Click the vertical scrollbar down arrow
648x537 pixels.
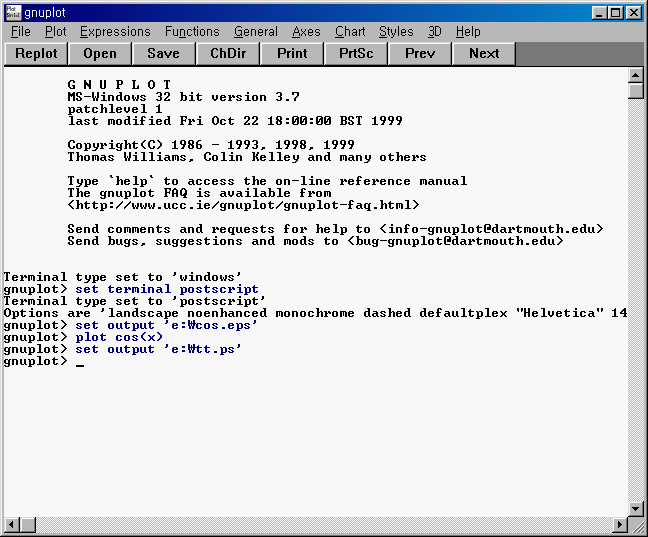click(x=635, y=508)
